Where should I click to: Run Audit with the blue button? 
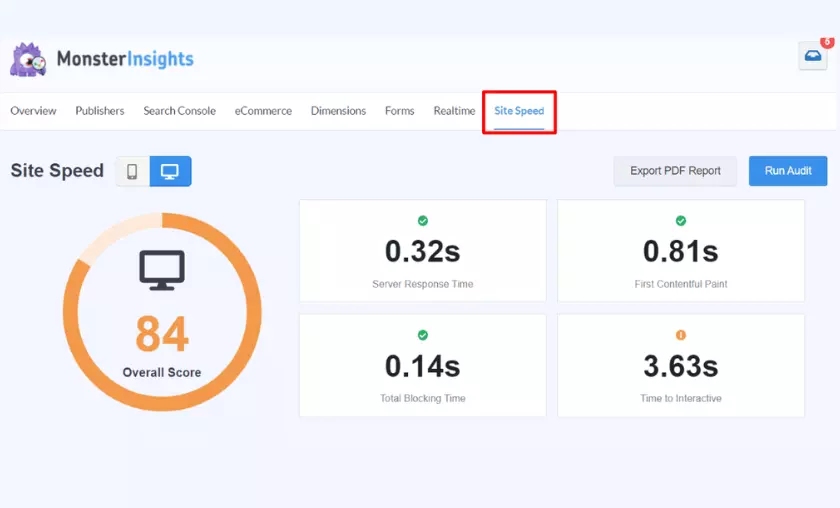(x=788, y=171)
